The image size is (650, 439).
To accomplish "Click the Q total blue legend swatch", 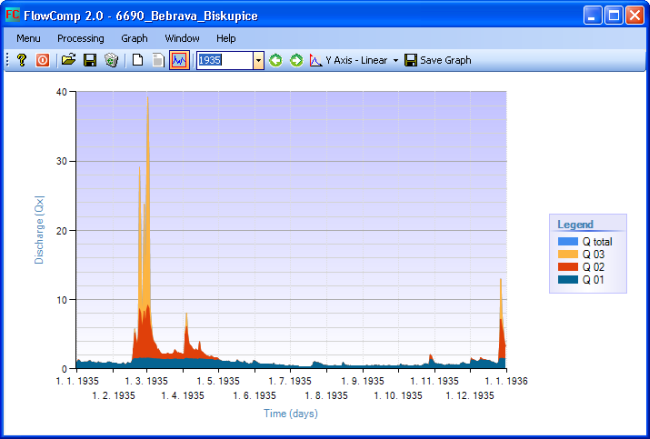I will pos(568,241).
